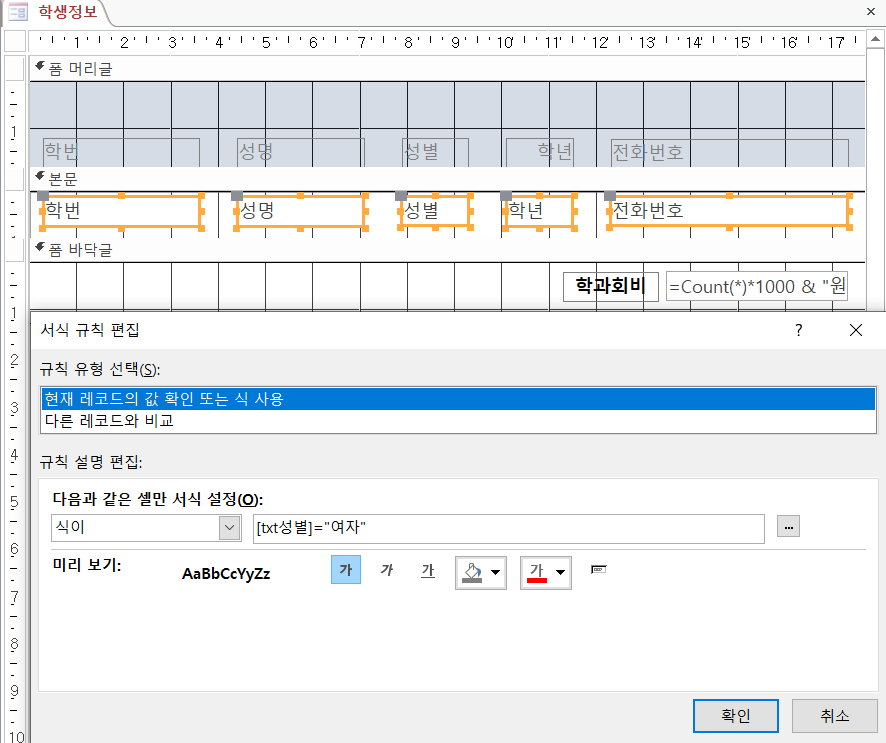This screenshot has height=743, width=886.
Task: Select the 학과회비 label in form footer
Action: (x=610, y=287)
